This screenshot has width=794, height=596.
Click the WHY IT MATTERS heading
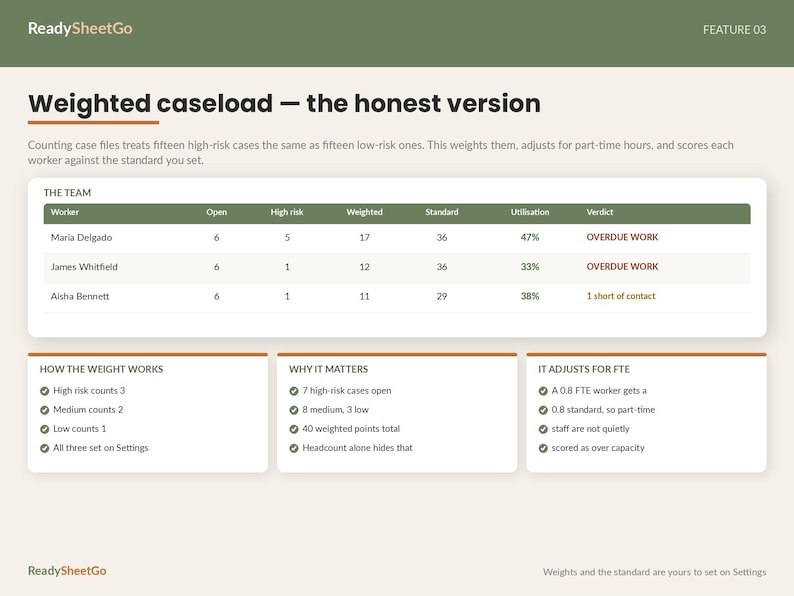(x=329, y=369)
